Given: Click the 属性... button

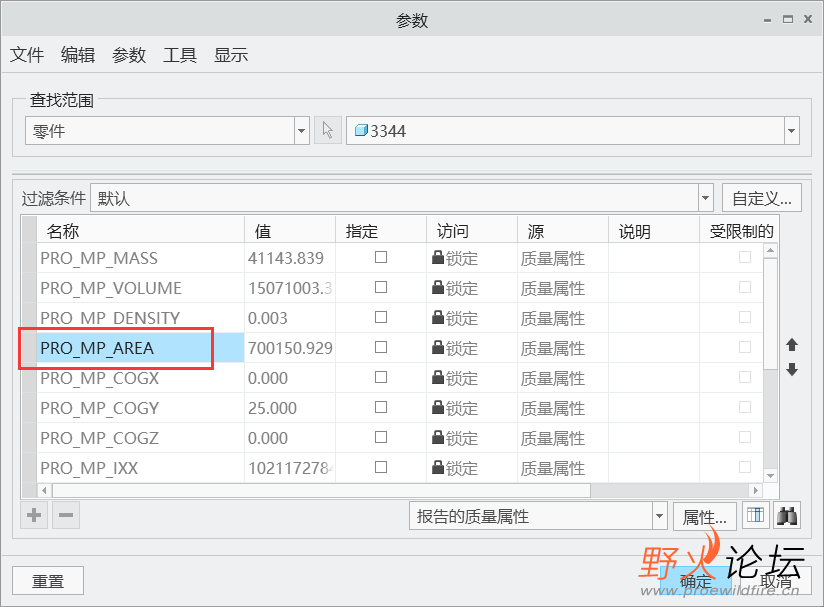Looking at the screenshot, I should [704, 516].
